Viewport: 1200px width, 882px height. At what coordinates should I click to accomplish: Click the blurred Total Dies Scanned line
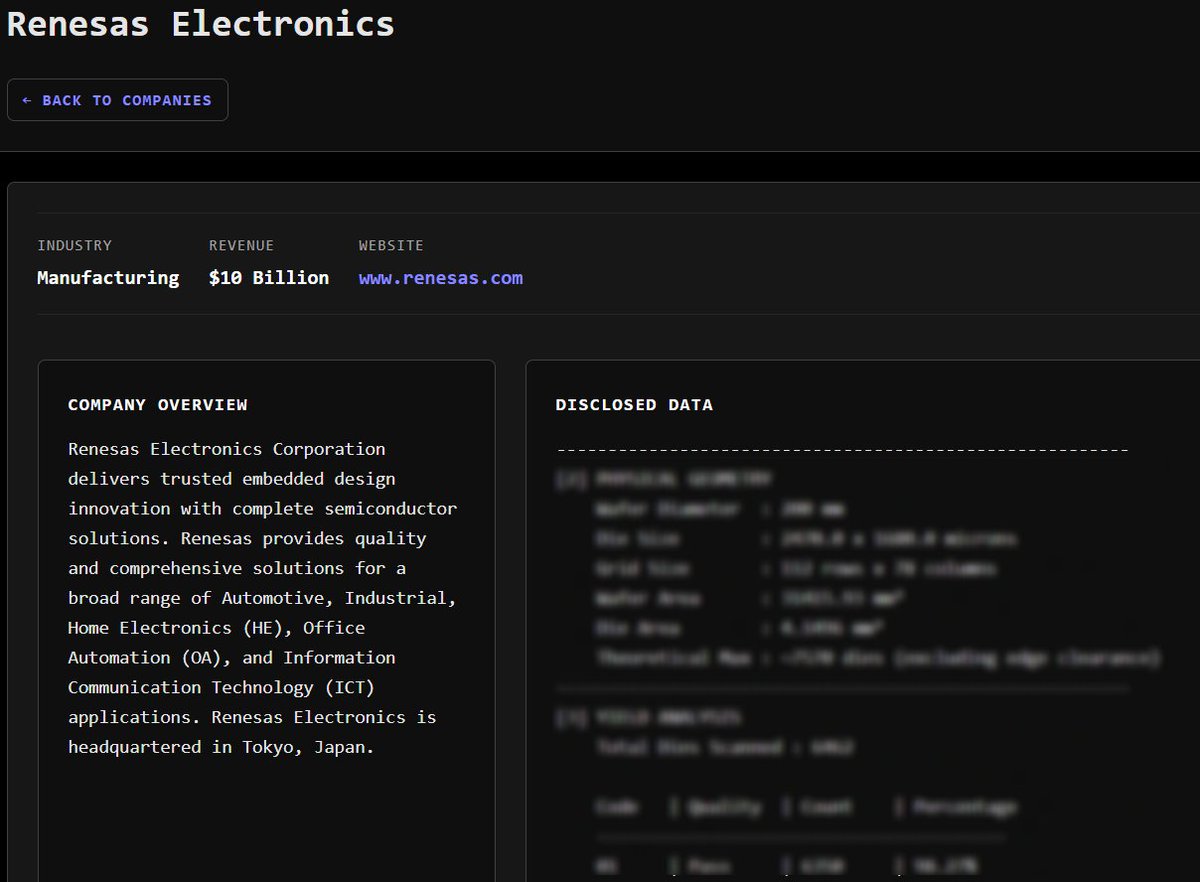pos(724,747)
